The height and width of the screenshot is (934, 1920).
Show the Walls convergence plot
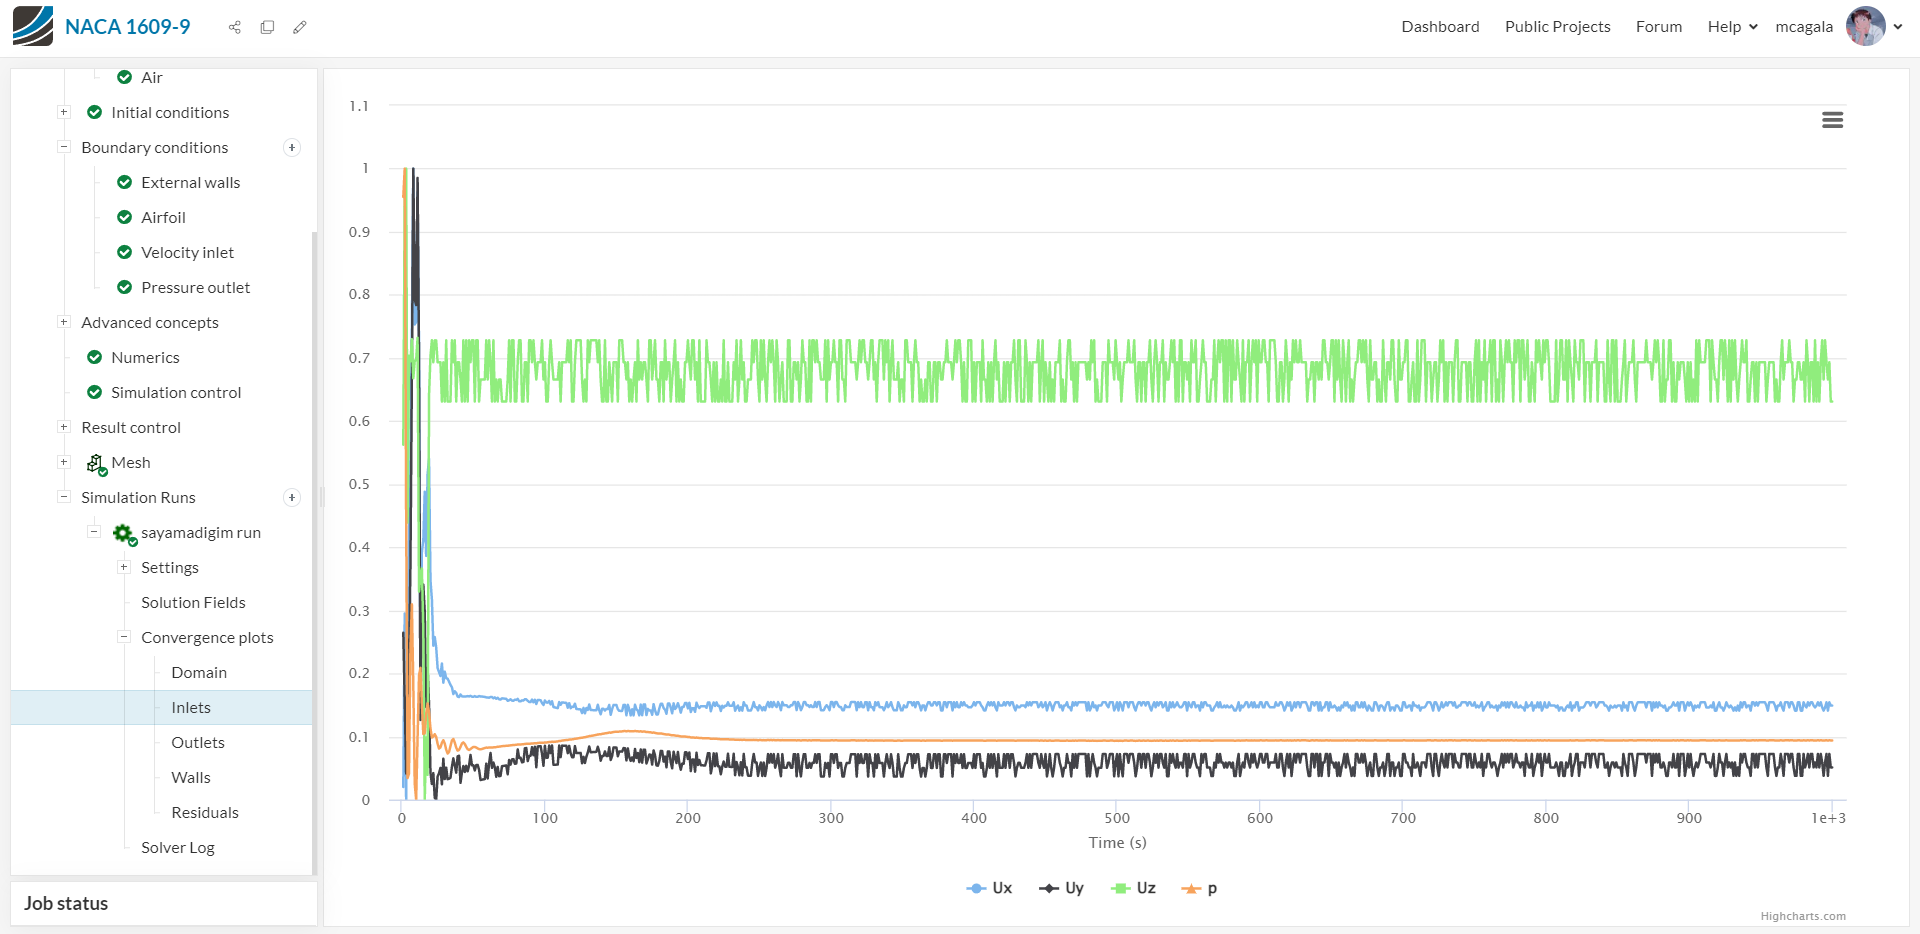pos(191,777)
